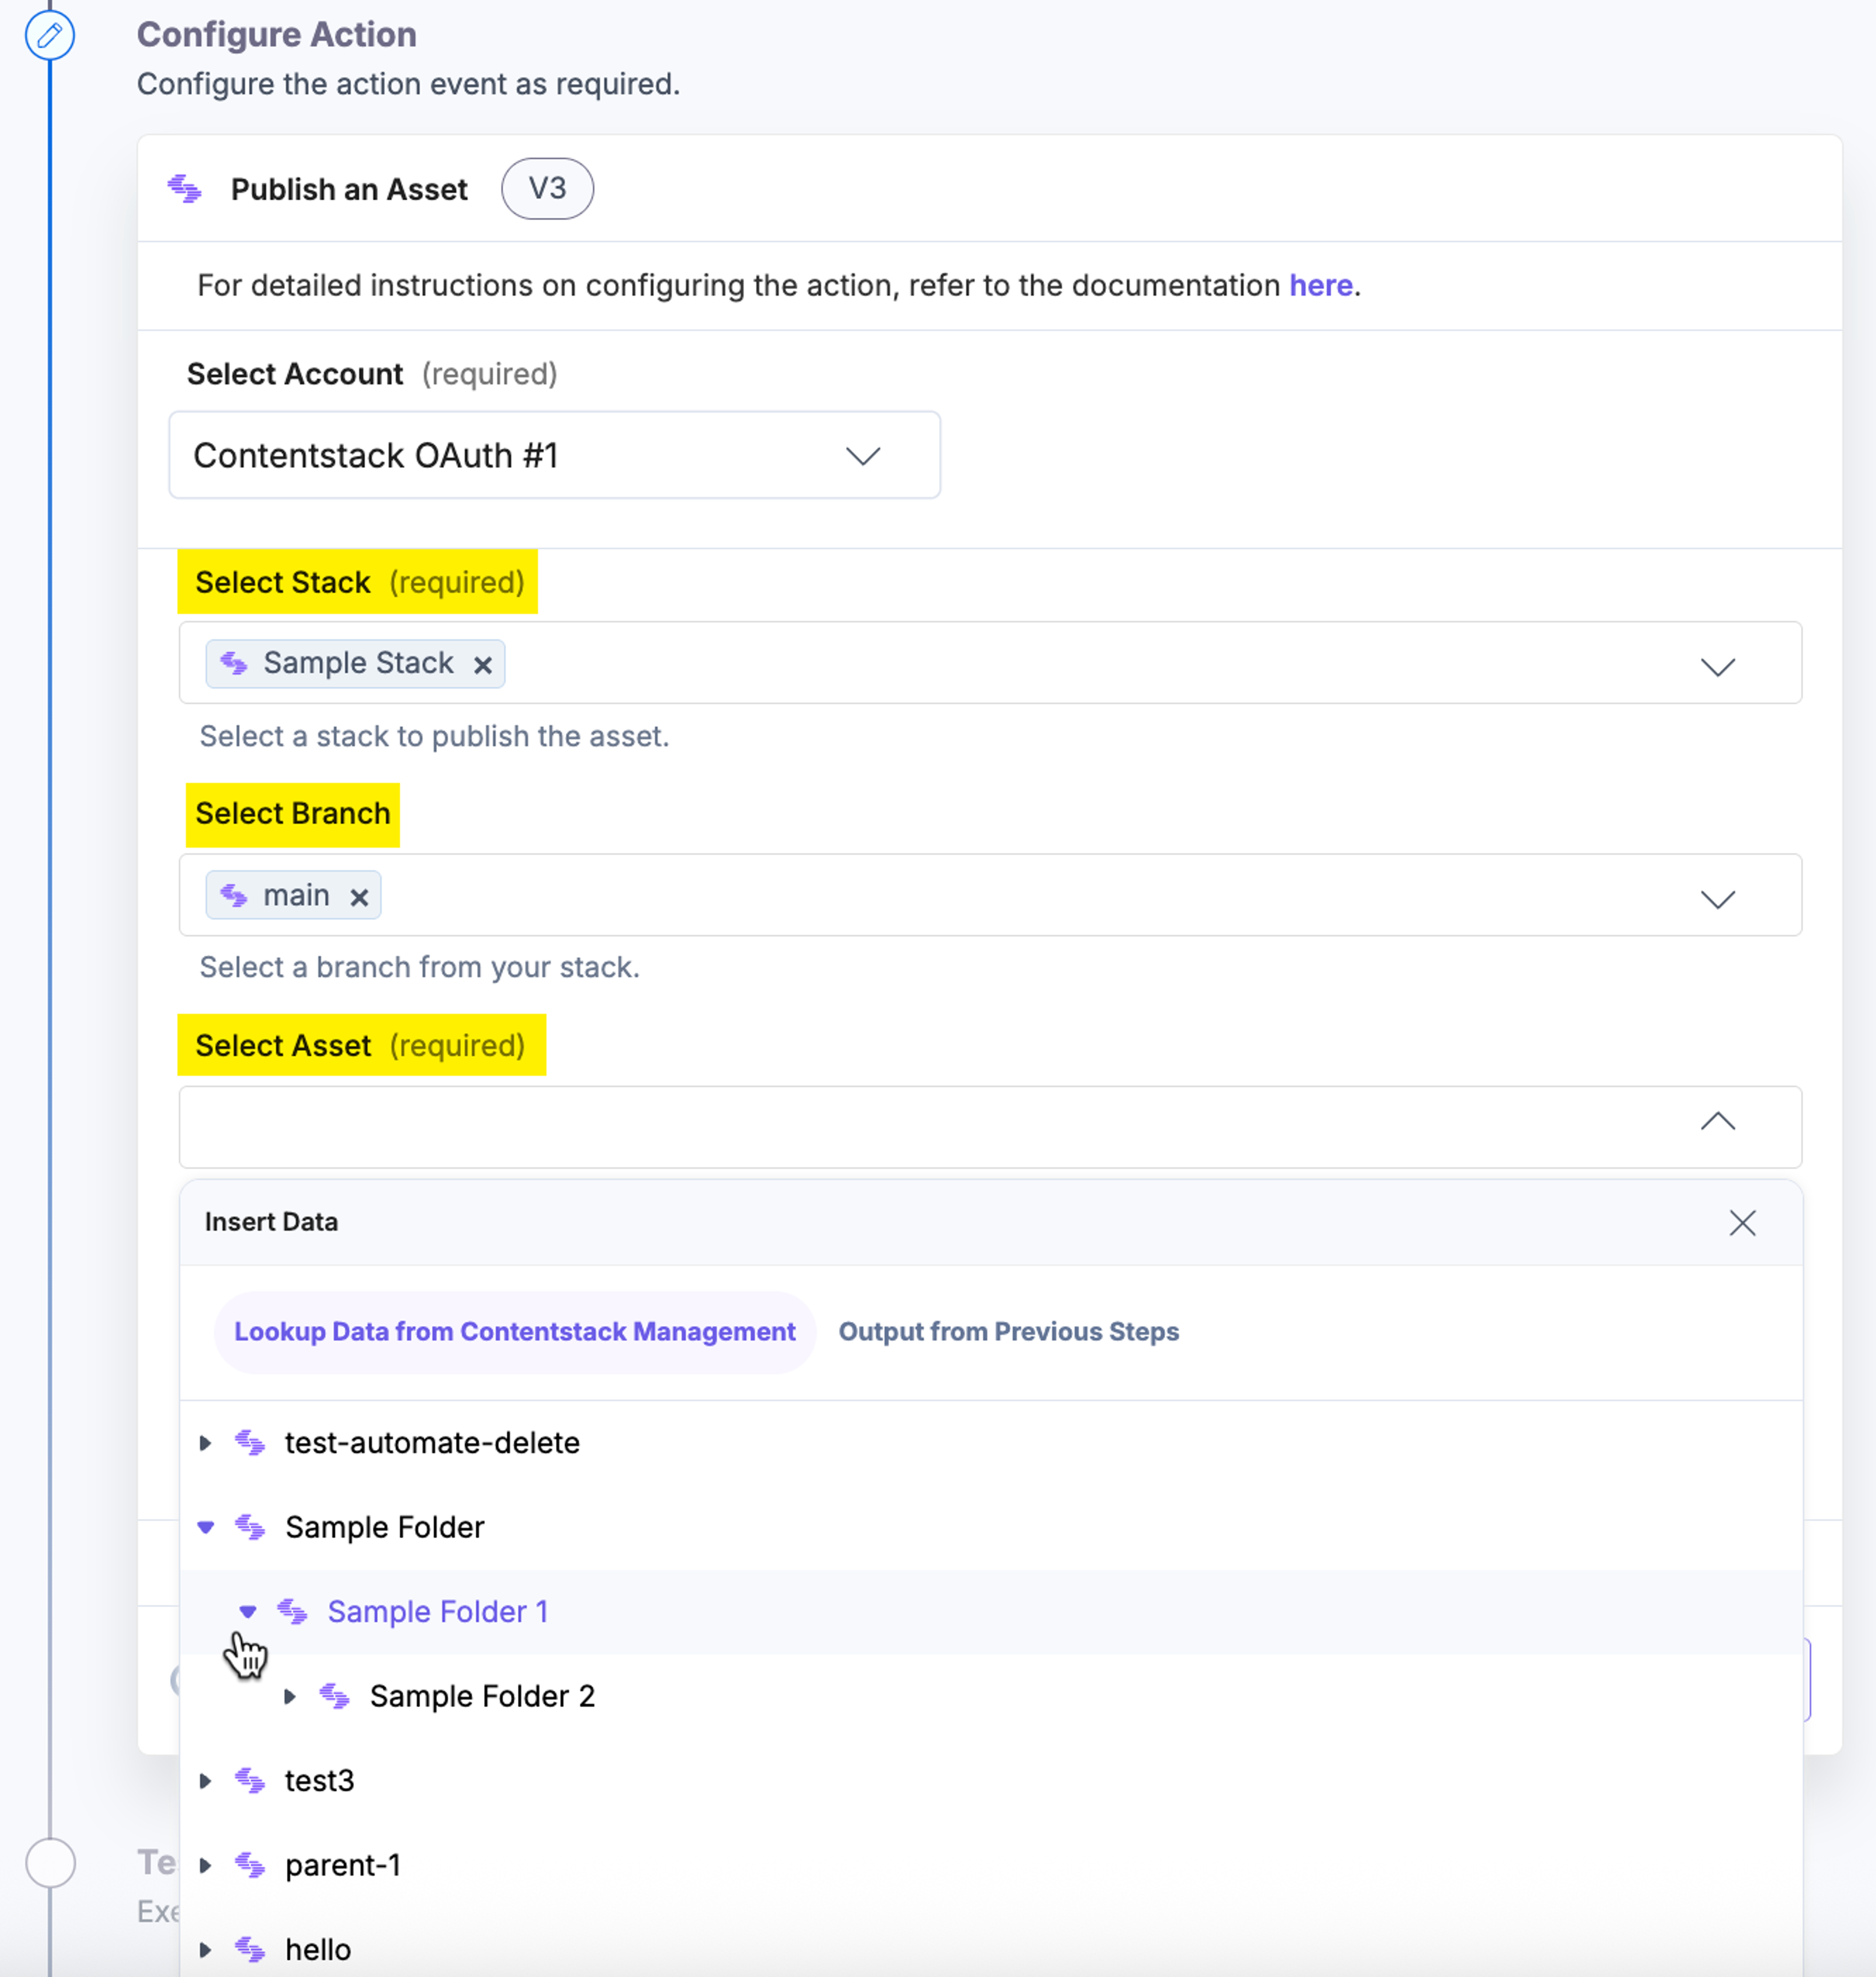Expand the test-automate-delete folder arrow
This screenshot has height=1977, width=1876.
coord(205,1443)
